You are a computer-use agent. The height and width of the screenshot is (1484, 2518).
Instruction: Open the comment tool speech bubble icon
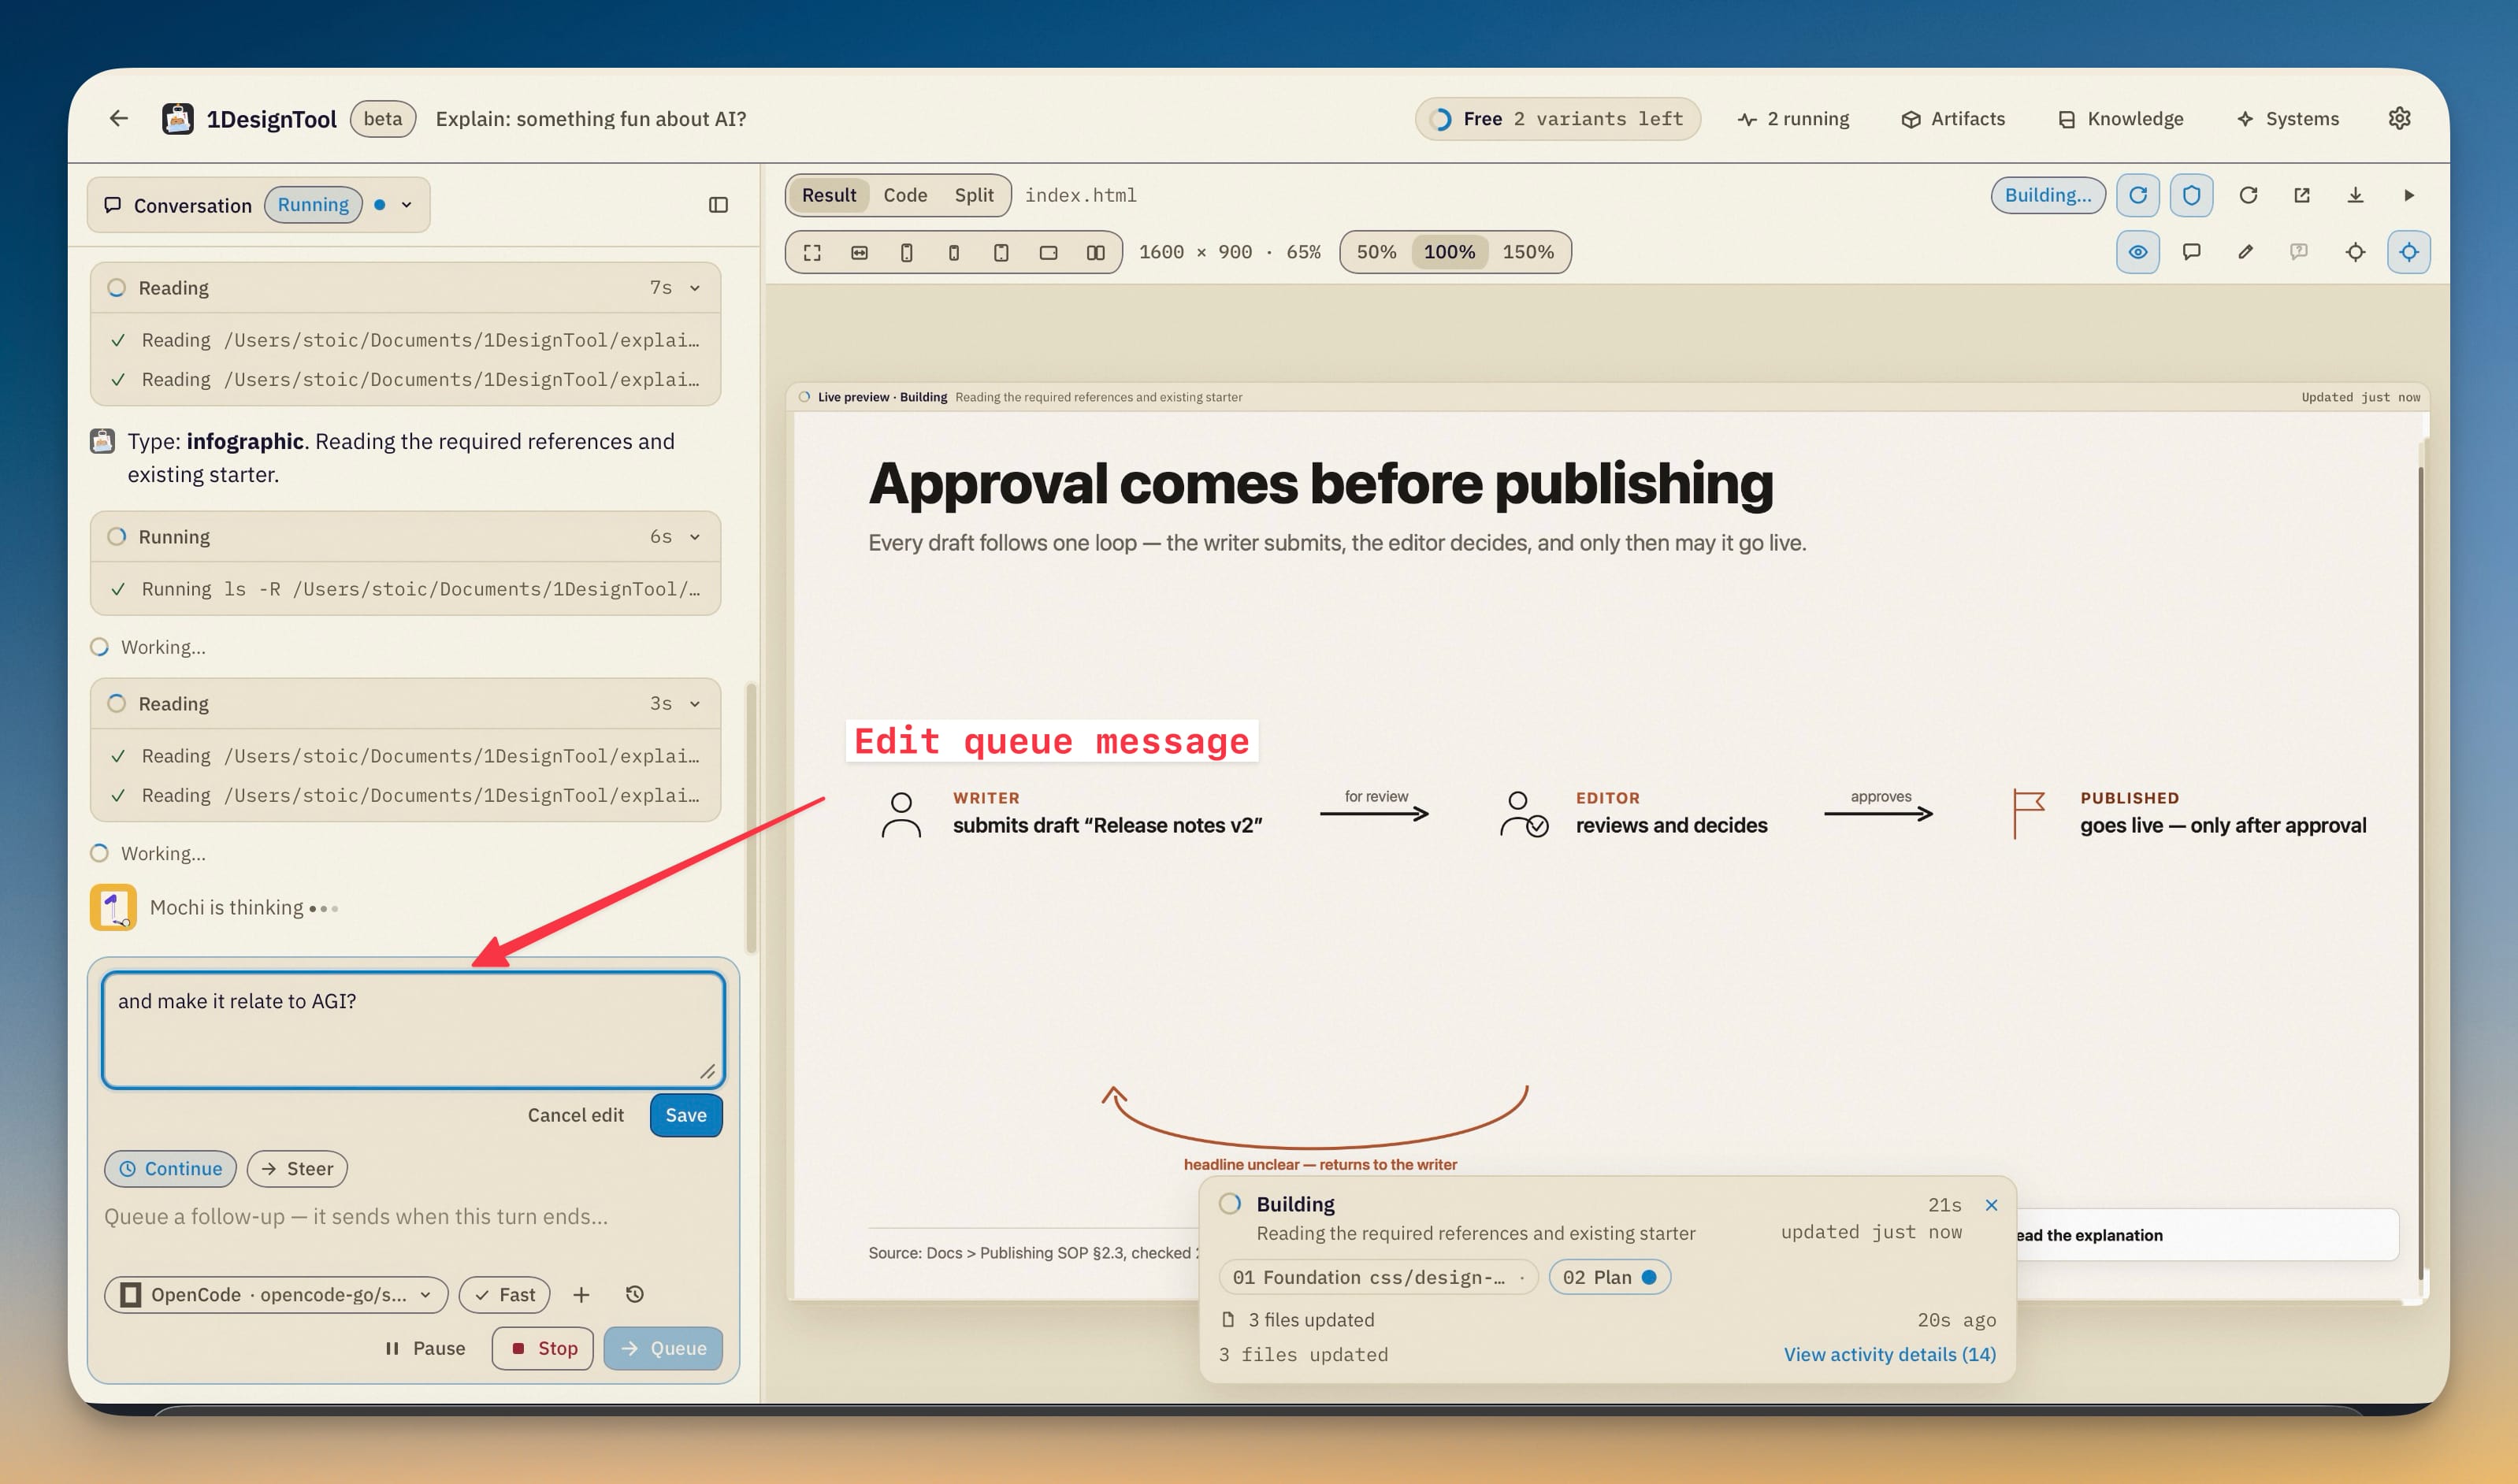pyautogui.click(x=2191, y=252)
